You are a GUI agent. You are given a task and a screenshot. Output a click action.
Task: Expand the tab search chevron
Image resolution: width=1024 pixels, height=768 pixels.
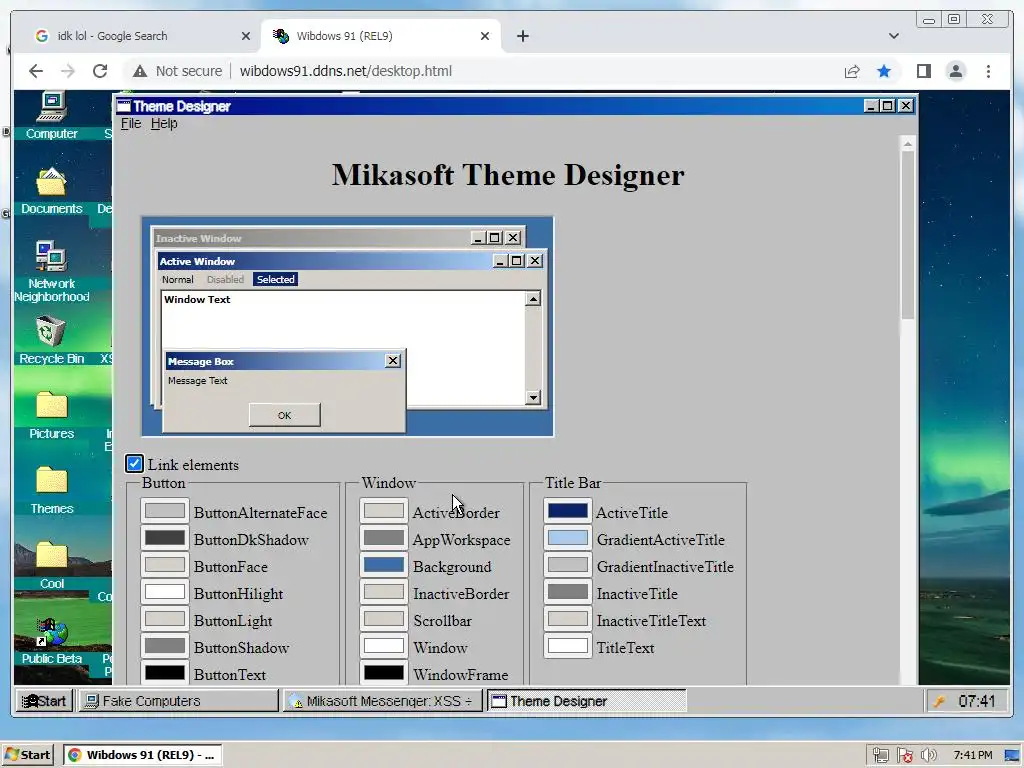[893, 36]
